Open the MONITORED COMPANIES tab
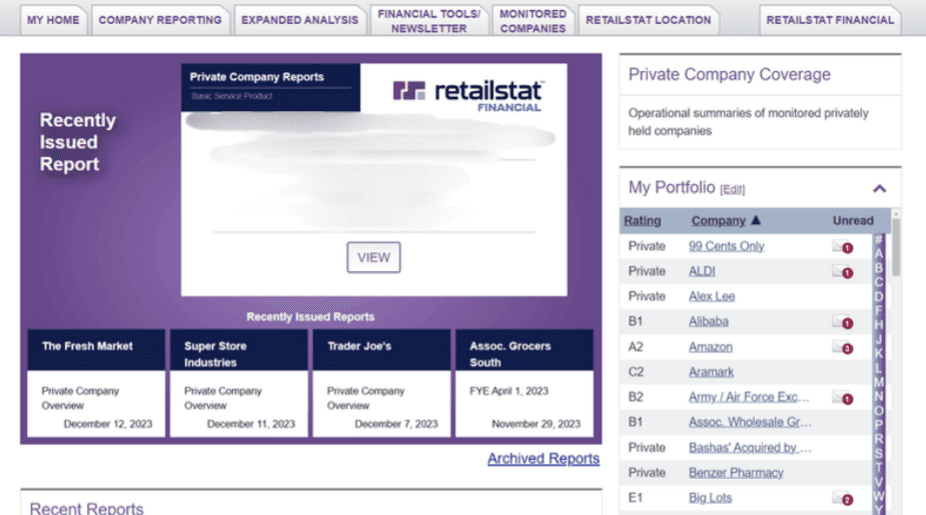 pyautogui.click(x=533, y=21)
